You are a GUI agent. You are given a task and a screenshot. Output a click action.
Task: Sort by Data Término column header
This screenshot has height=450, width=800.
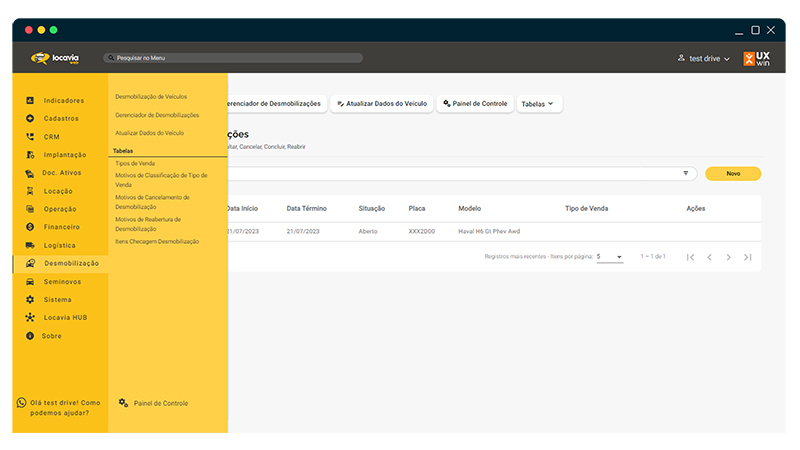coord(307,208)
